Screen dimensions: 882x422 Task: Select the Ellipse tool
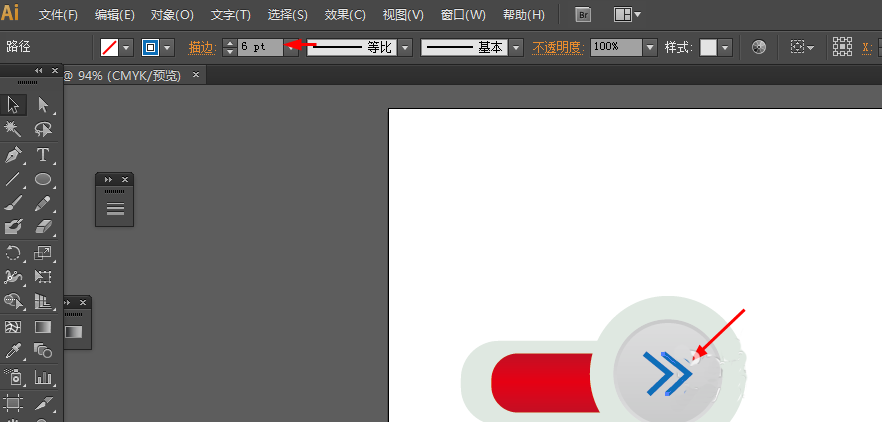[43, 179]
